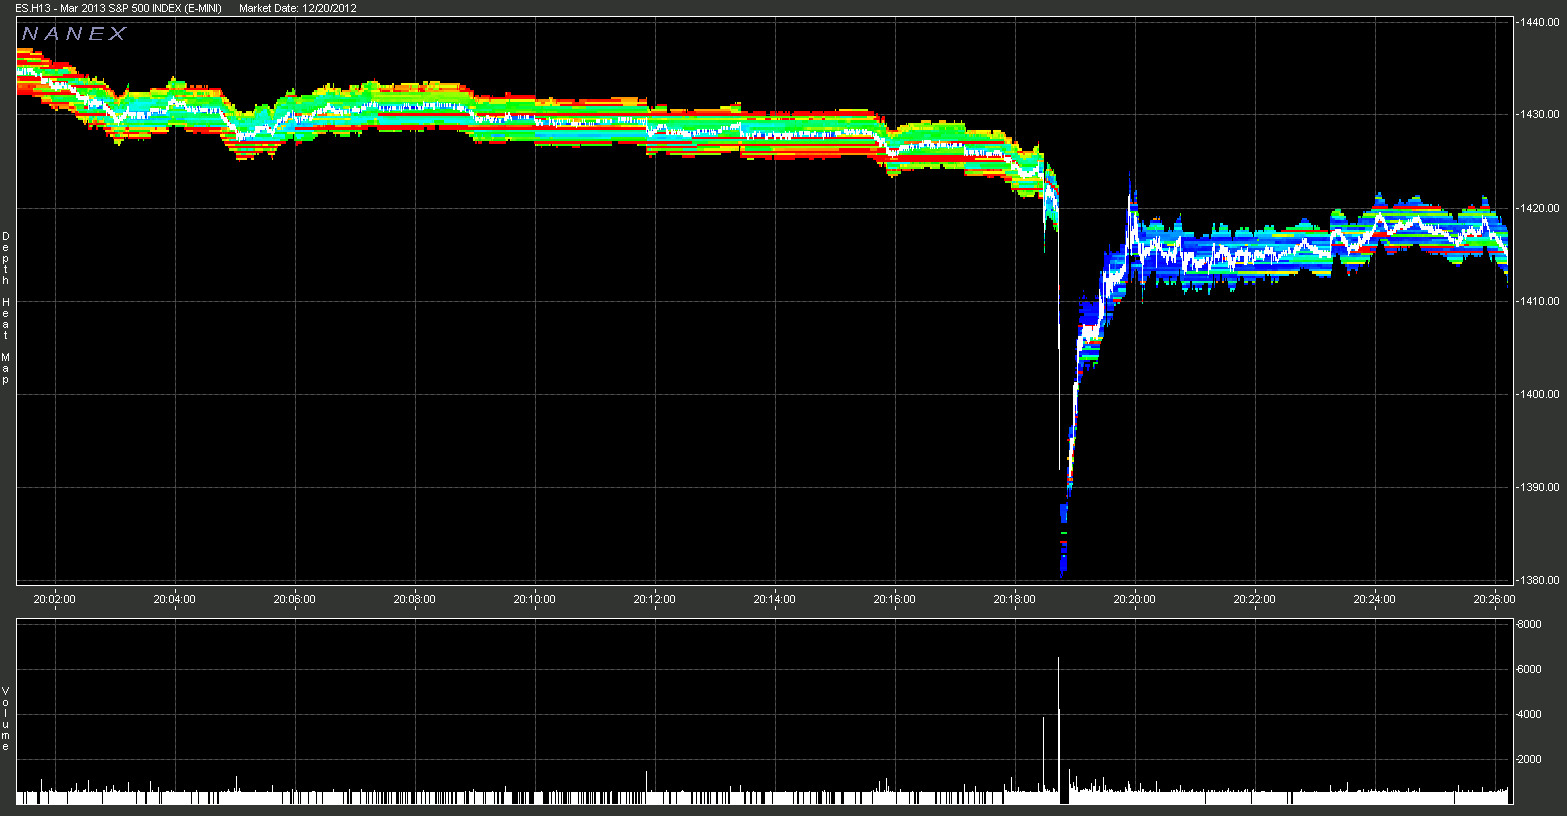Click the NANEX logo watermark
This screenshot has height=816, width=1567.
coord(74,34)
